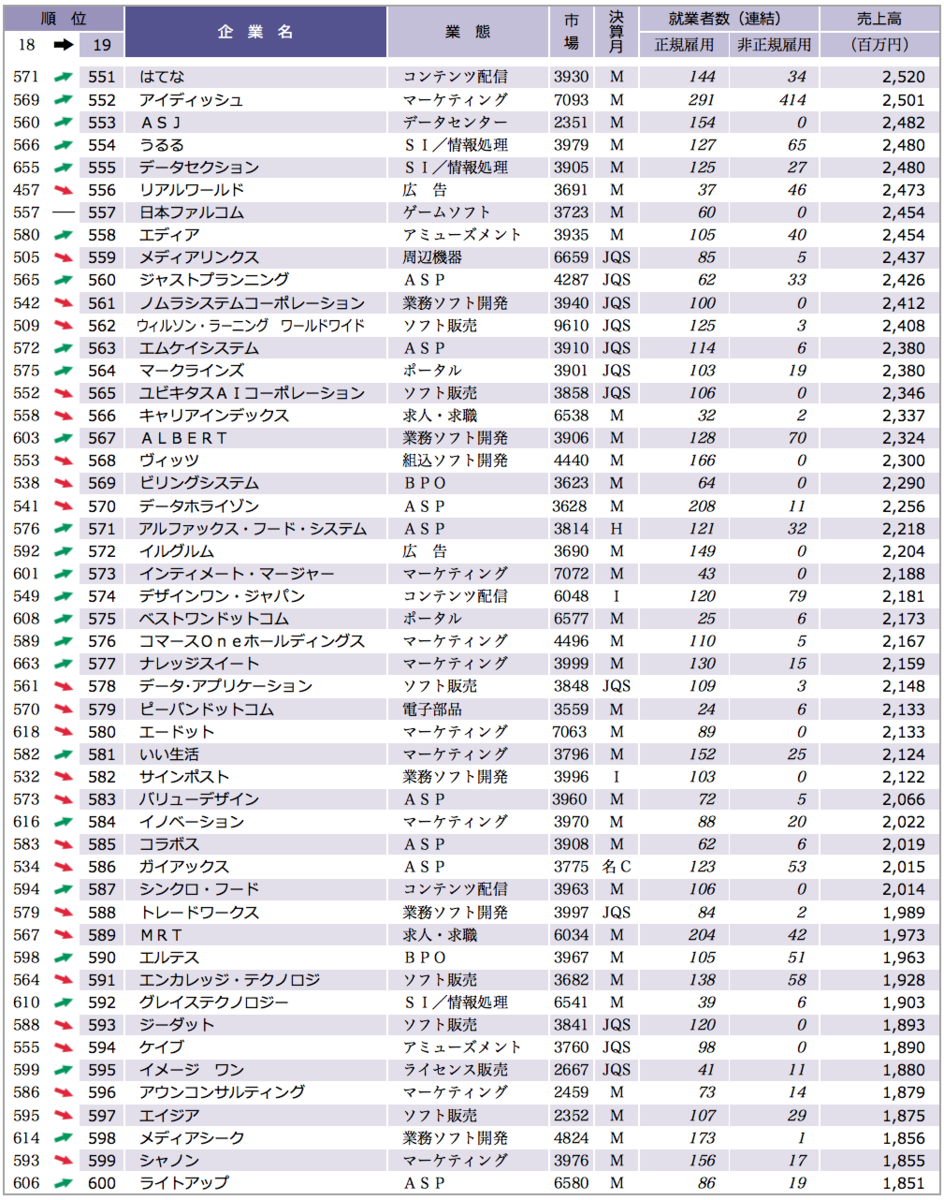Click the red down arrow in the エードット row
Viewport: 944px width, 1200px height.
(64, 732)
